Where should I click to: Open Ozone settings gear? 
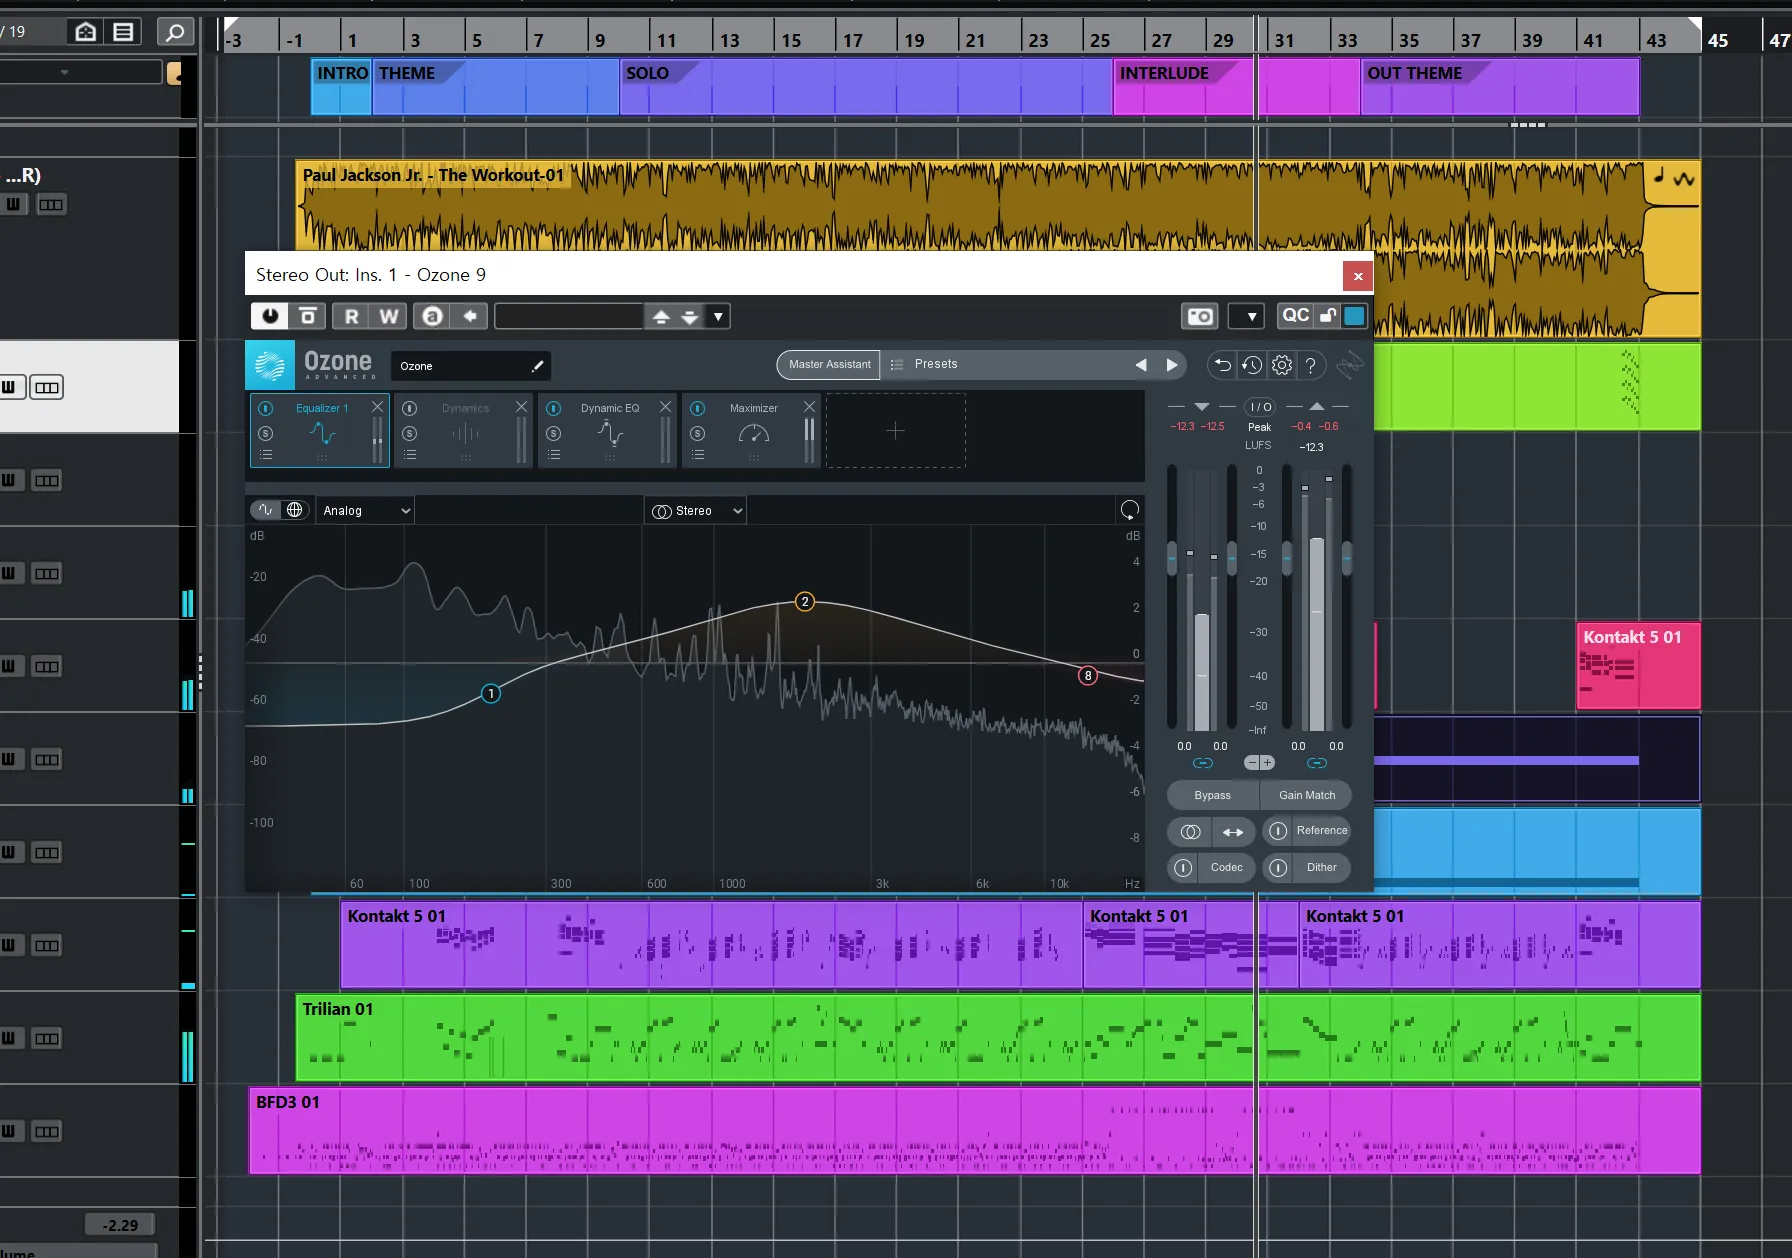coord(1282,366)
